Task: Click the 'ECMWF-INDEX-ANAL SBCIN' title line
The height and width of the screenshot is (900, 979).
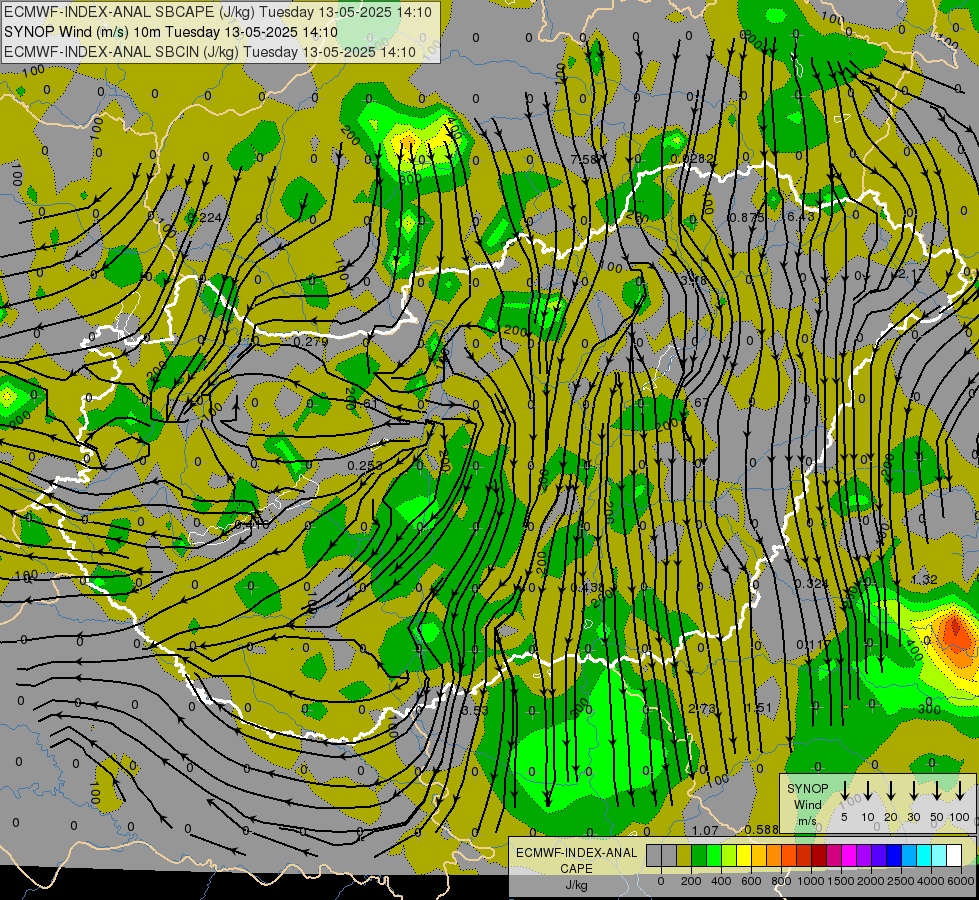Action: tap(210, 52)
